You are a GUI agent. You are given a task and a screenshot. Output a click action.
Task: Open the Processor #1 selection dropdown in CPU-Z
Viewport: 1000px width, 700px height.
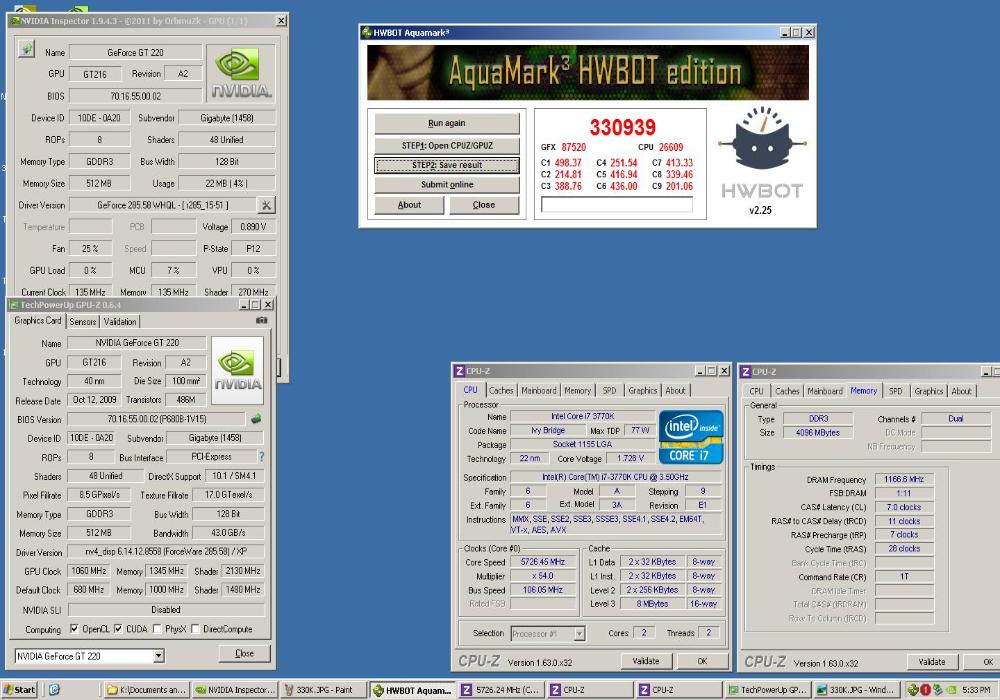pyautogui.click(x=579, y=633)
